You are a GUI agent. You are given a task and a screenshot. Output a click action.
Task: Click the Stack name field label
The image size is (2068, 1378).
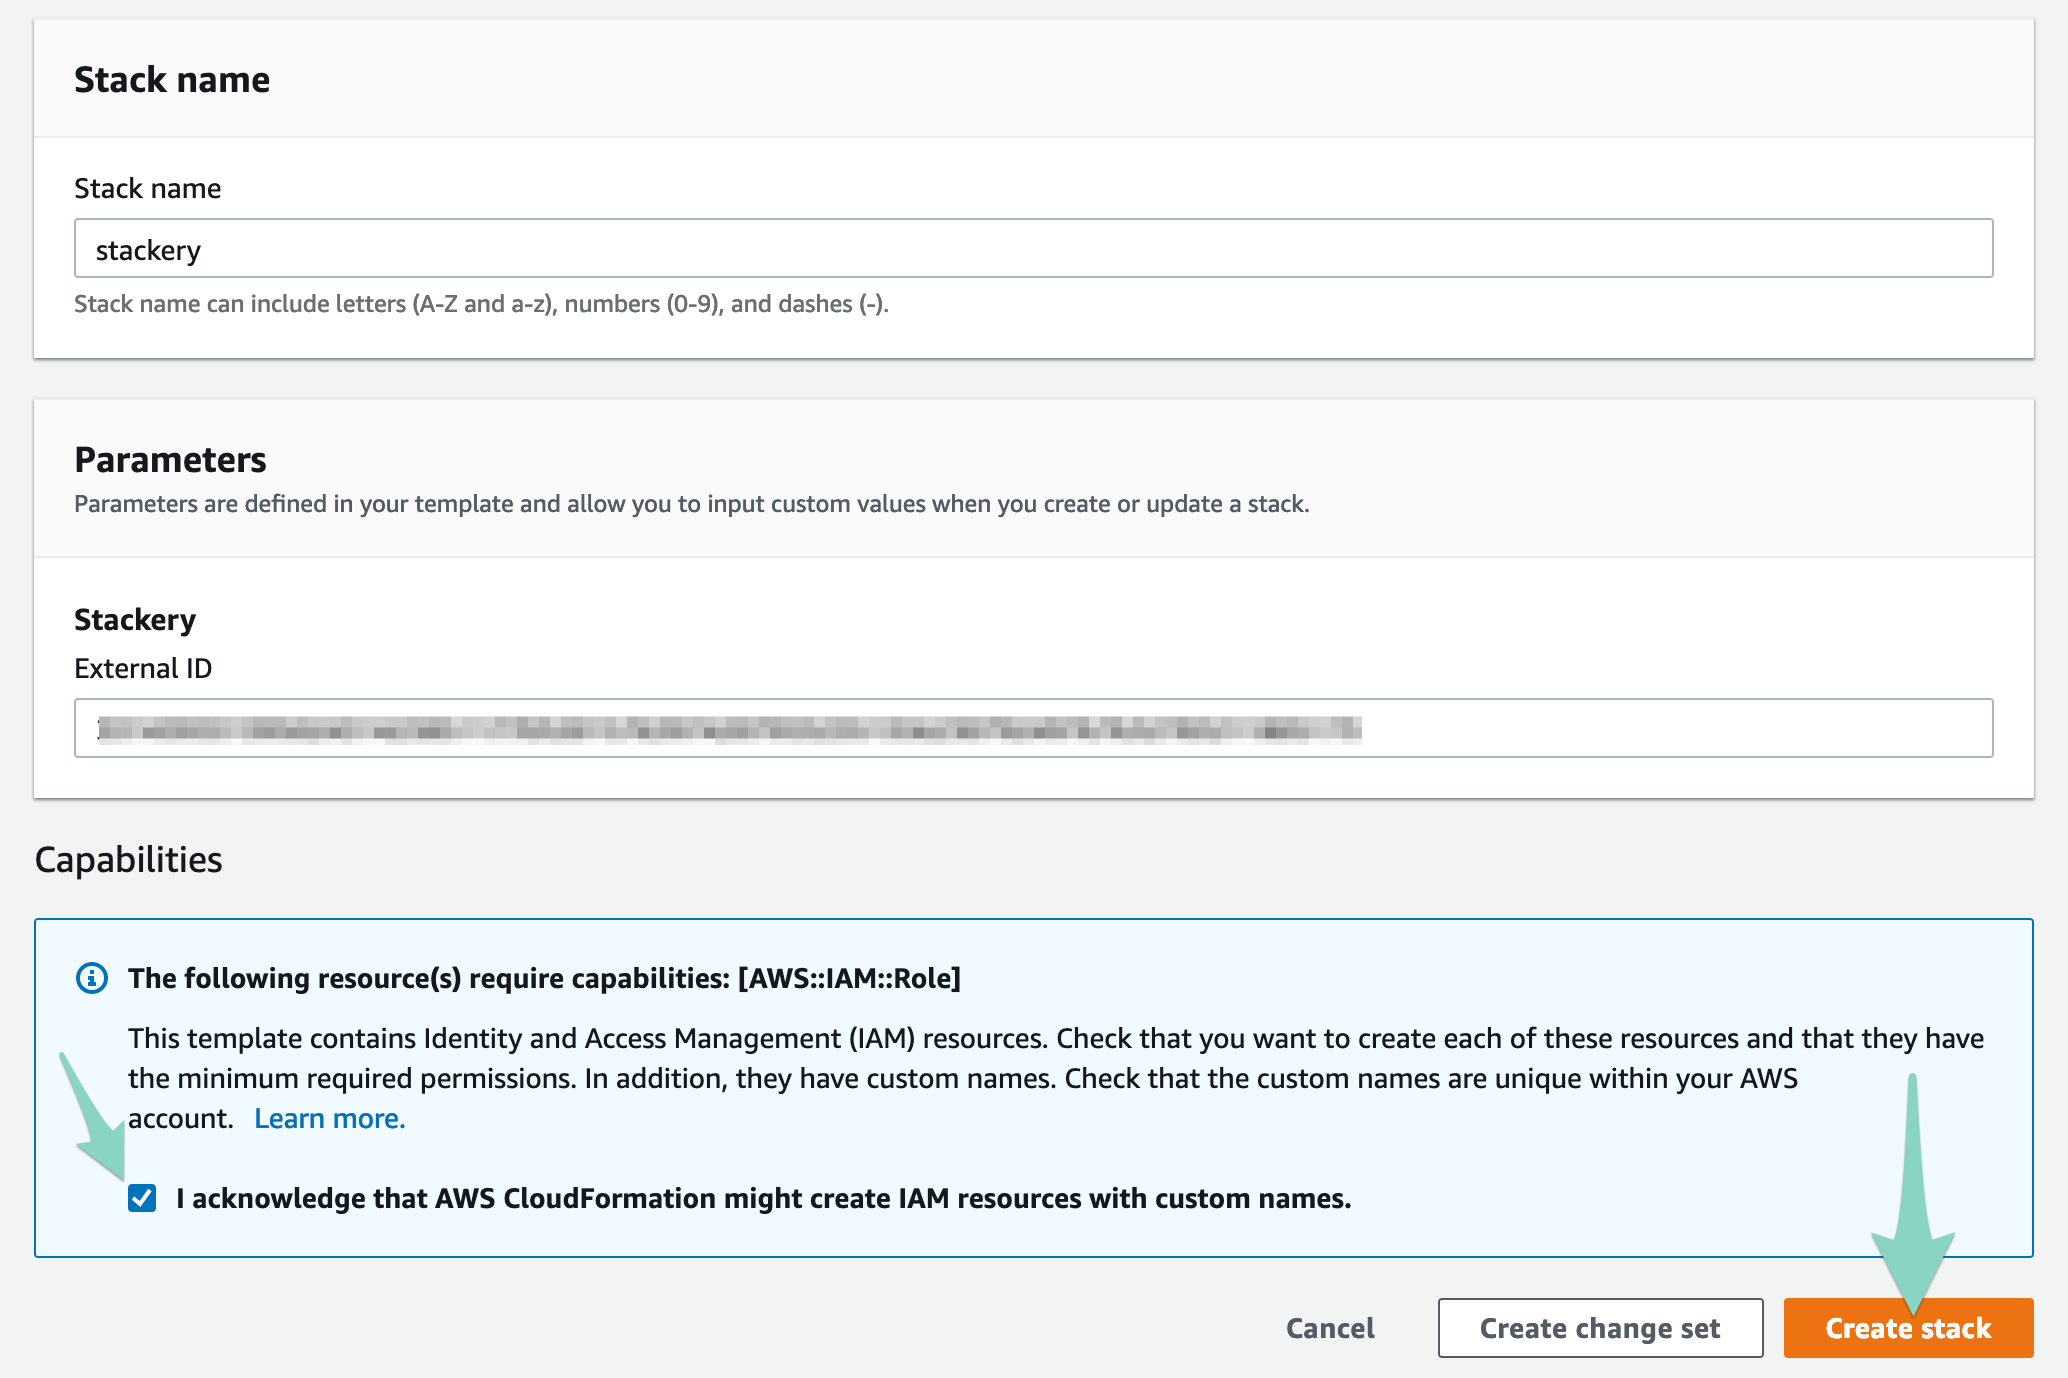(x=148, y=188)
